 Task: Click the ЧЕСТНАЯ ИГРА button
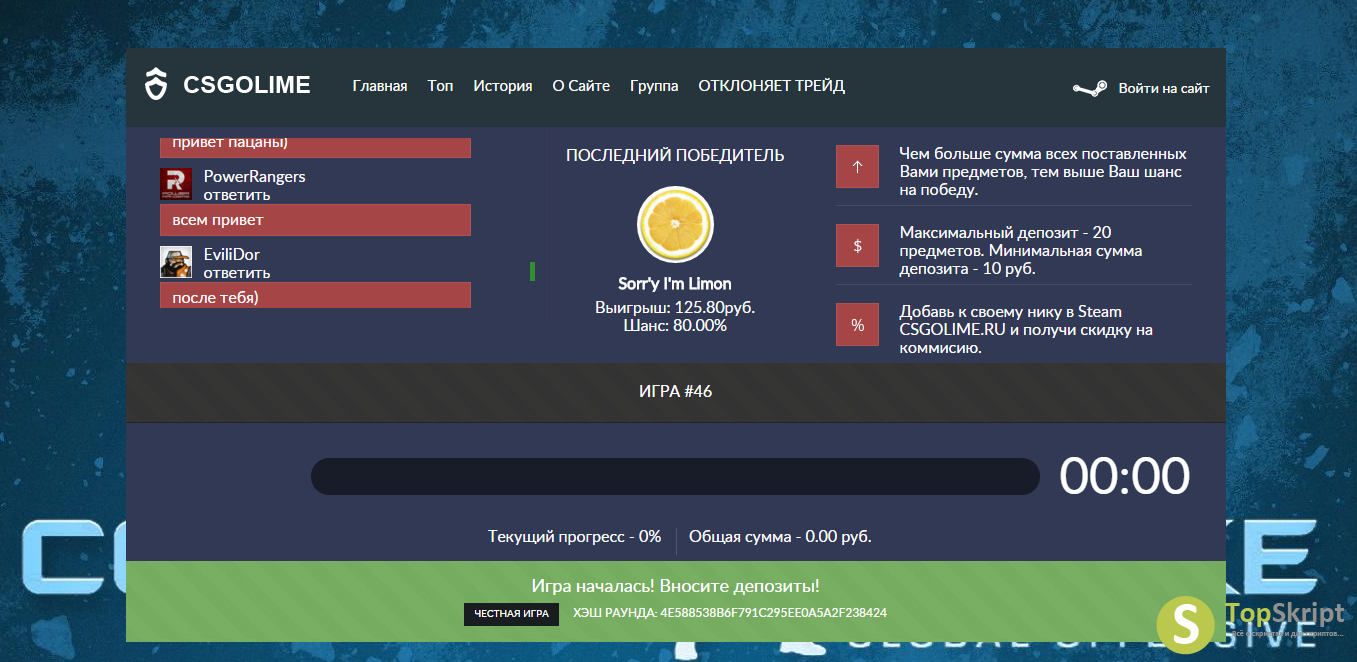tap(511, 613)
